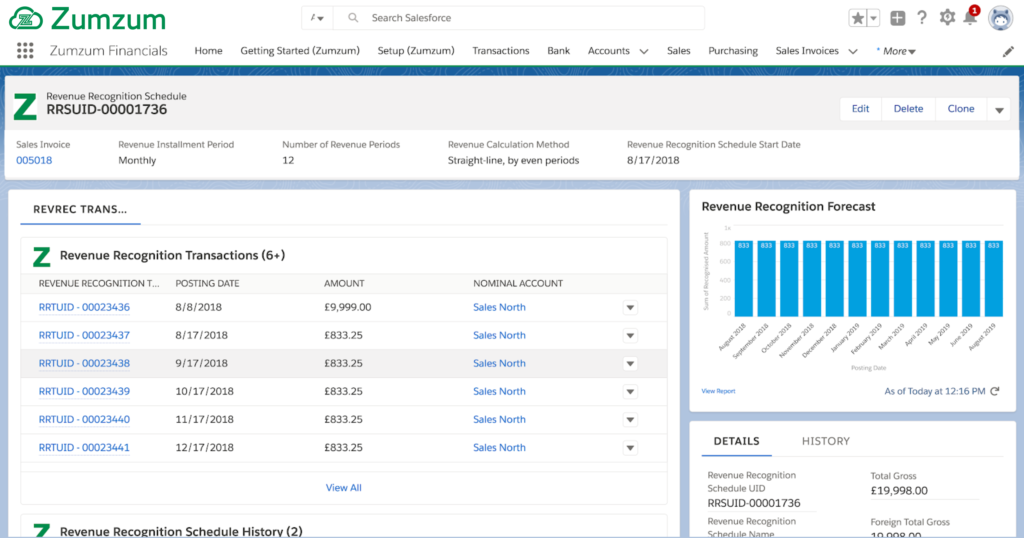
Task: Expand the favorites list arrow
Action: pyautogui.click(x=874, y=18)
